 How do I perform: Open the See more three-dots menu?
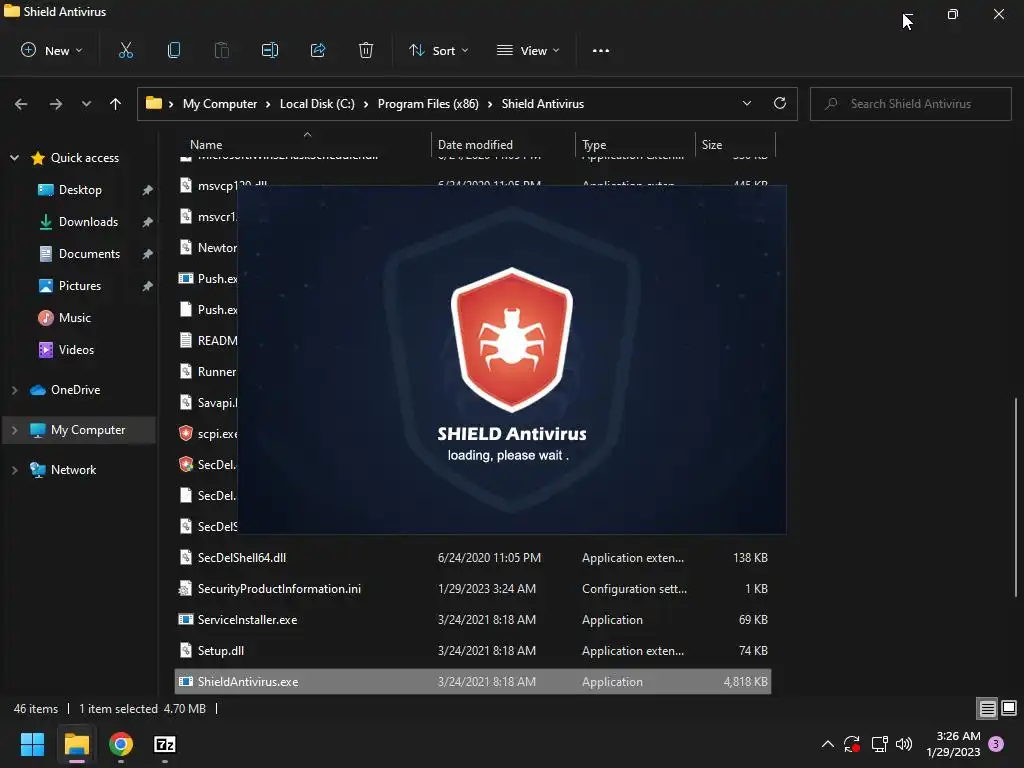click(601, 50)
